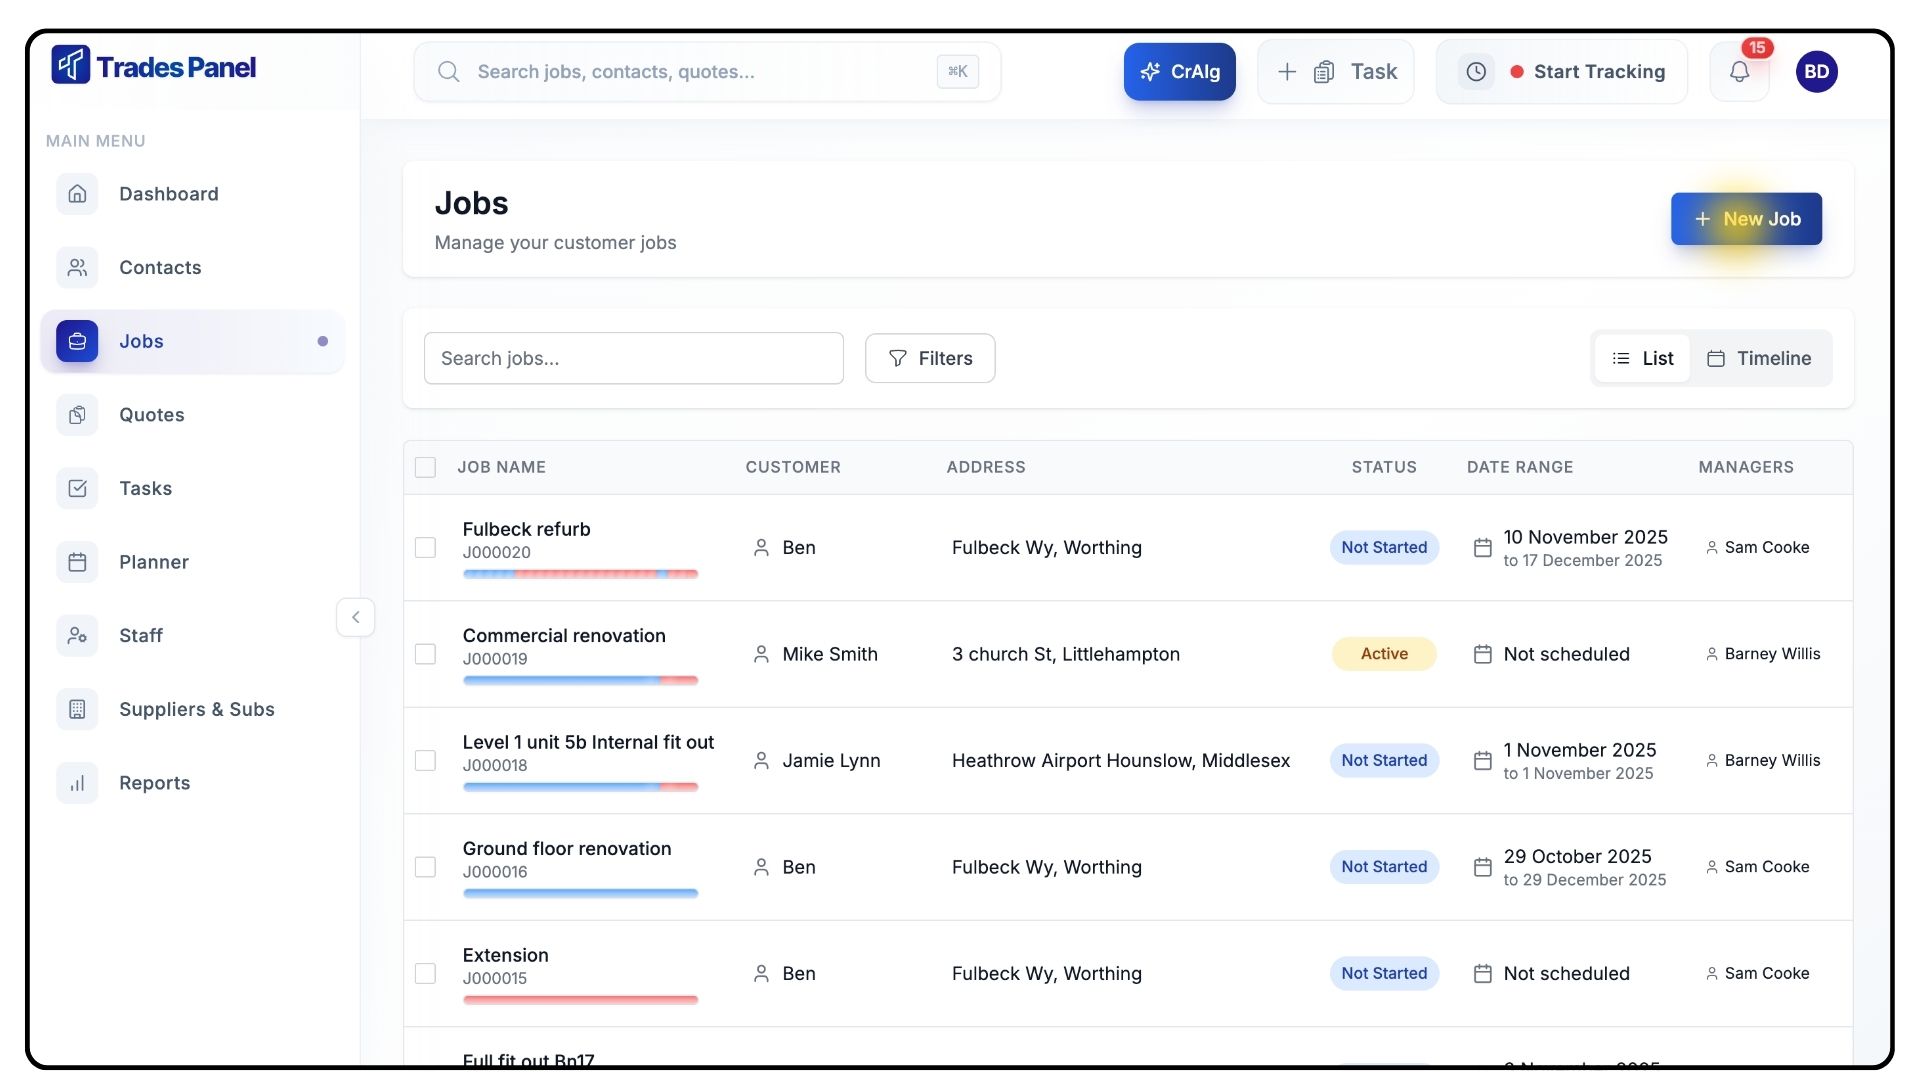
Task: Open Dashboard via its home icon
Action: [x=77, y=194]
